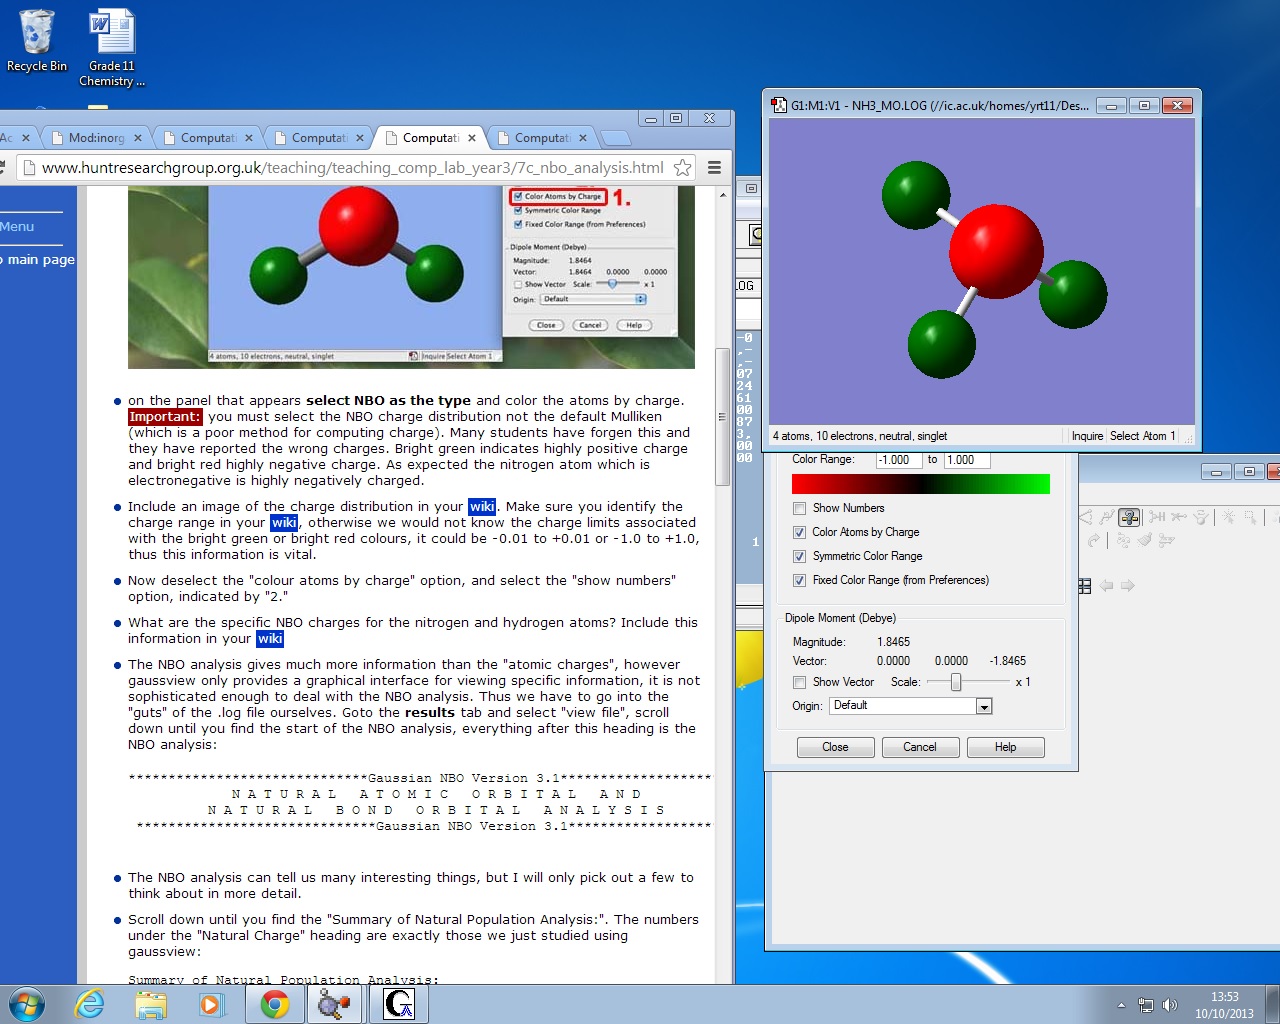Open wiki link after 'charge range in your'
Image resolution: width=1280 pixels, height=1024 pixels.
pos(284,523)
